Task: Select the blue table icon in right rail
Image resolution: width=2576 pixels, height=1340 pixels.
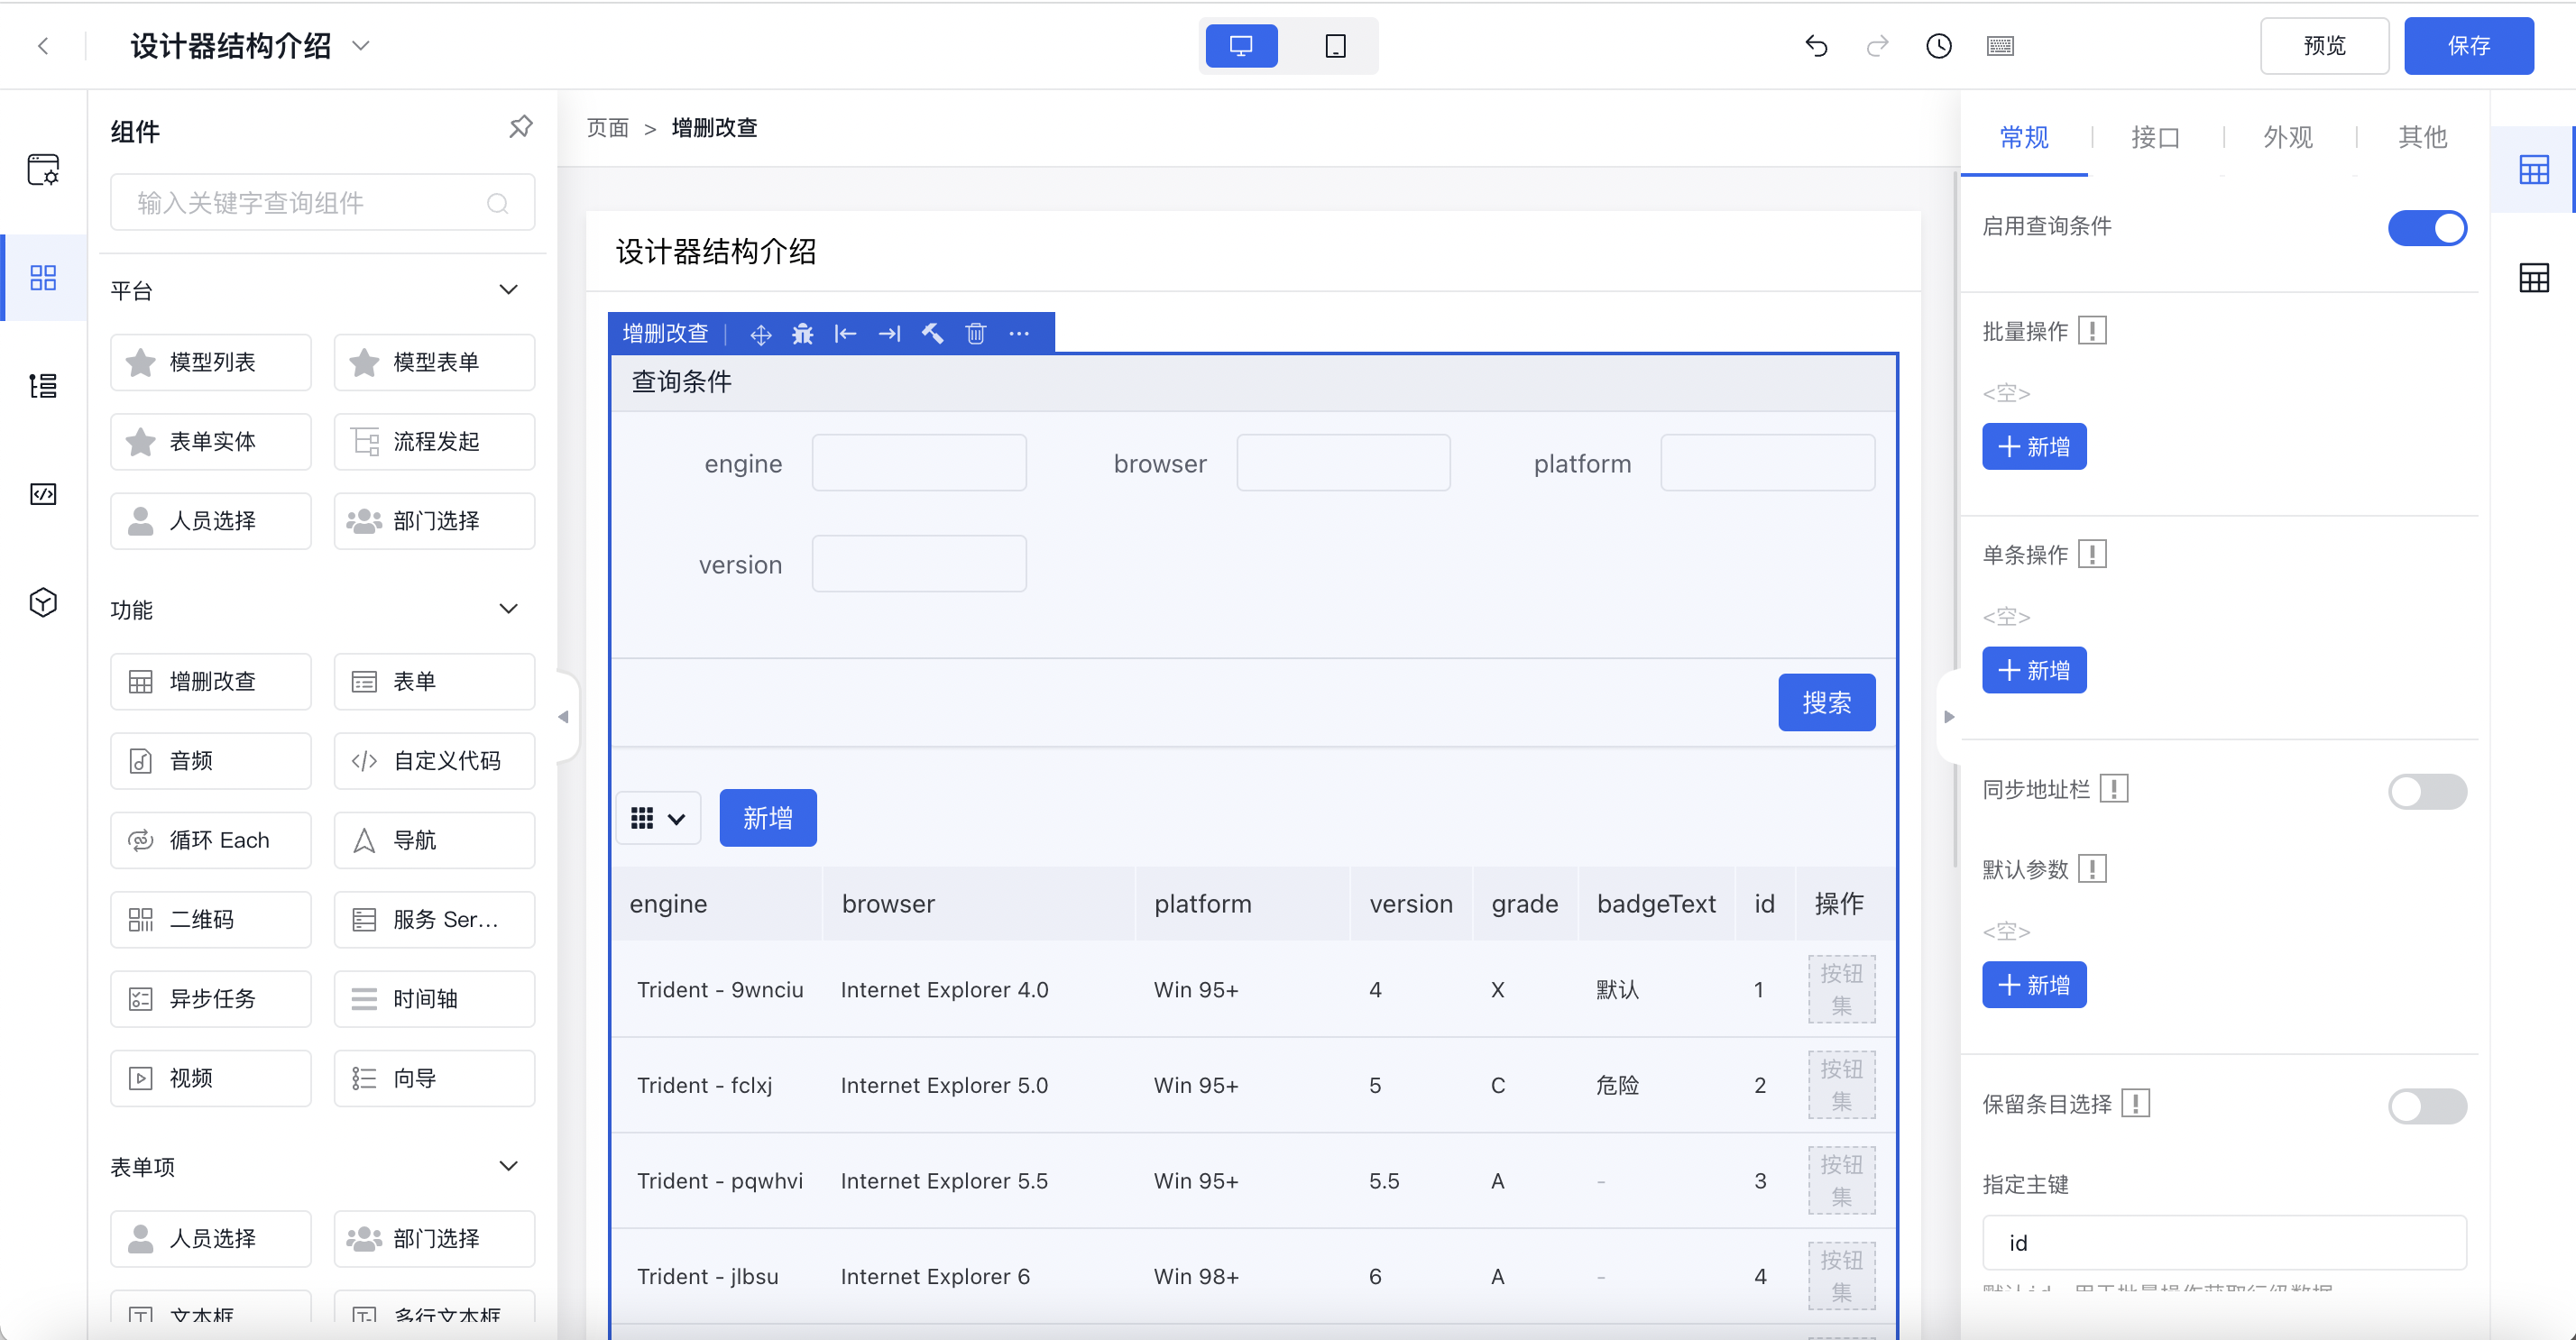Action: [x=2534, y=170]
